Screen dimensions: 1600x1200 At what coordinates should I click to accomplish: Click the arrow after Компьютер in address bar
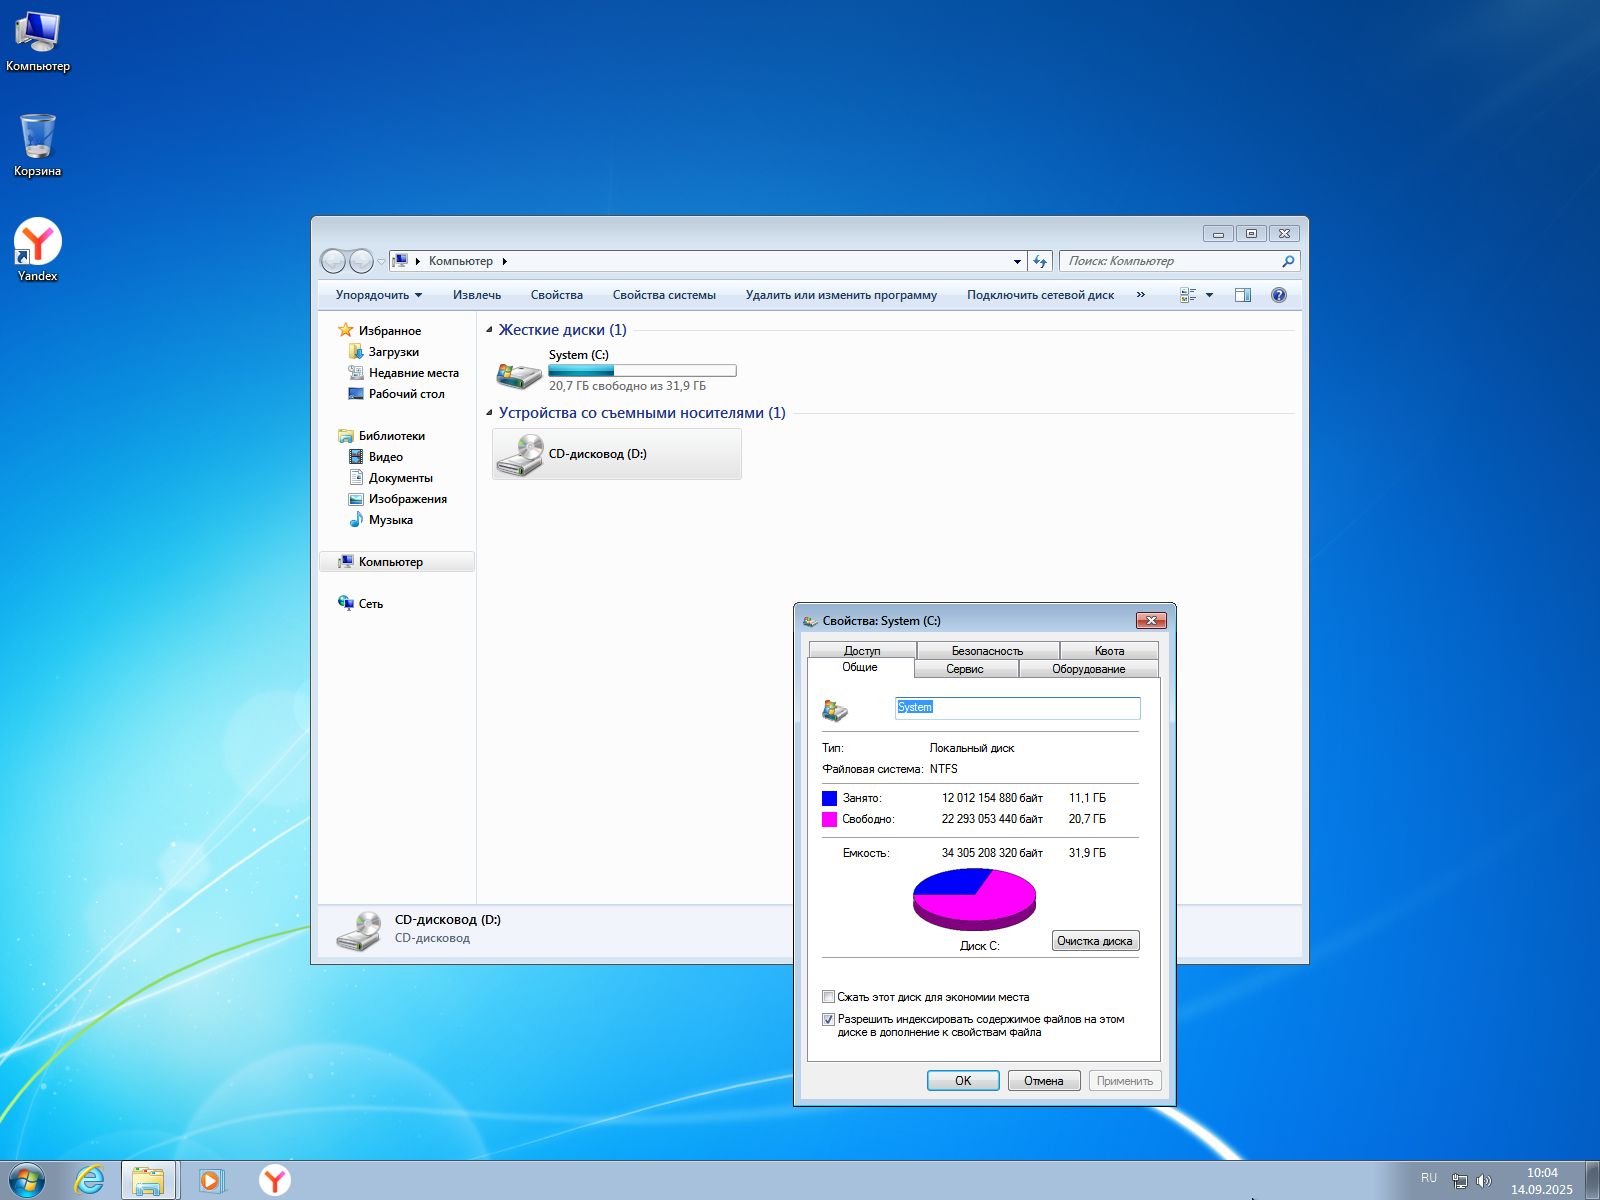(x=505, y=261)
